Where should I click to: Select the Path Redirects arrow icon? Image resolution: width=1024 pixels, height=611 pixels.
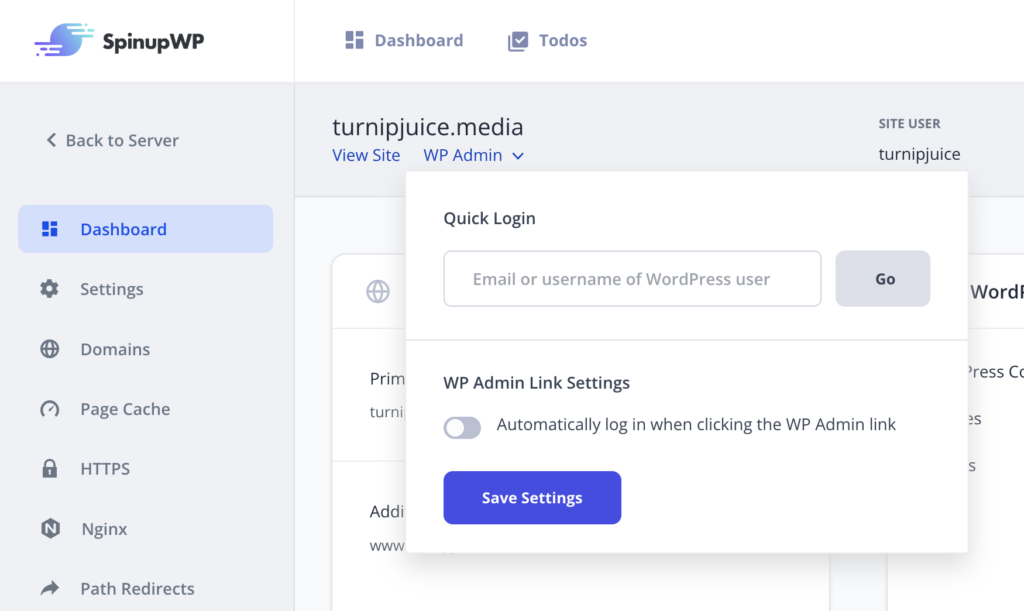[x=49, y=588]
